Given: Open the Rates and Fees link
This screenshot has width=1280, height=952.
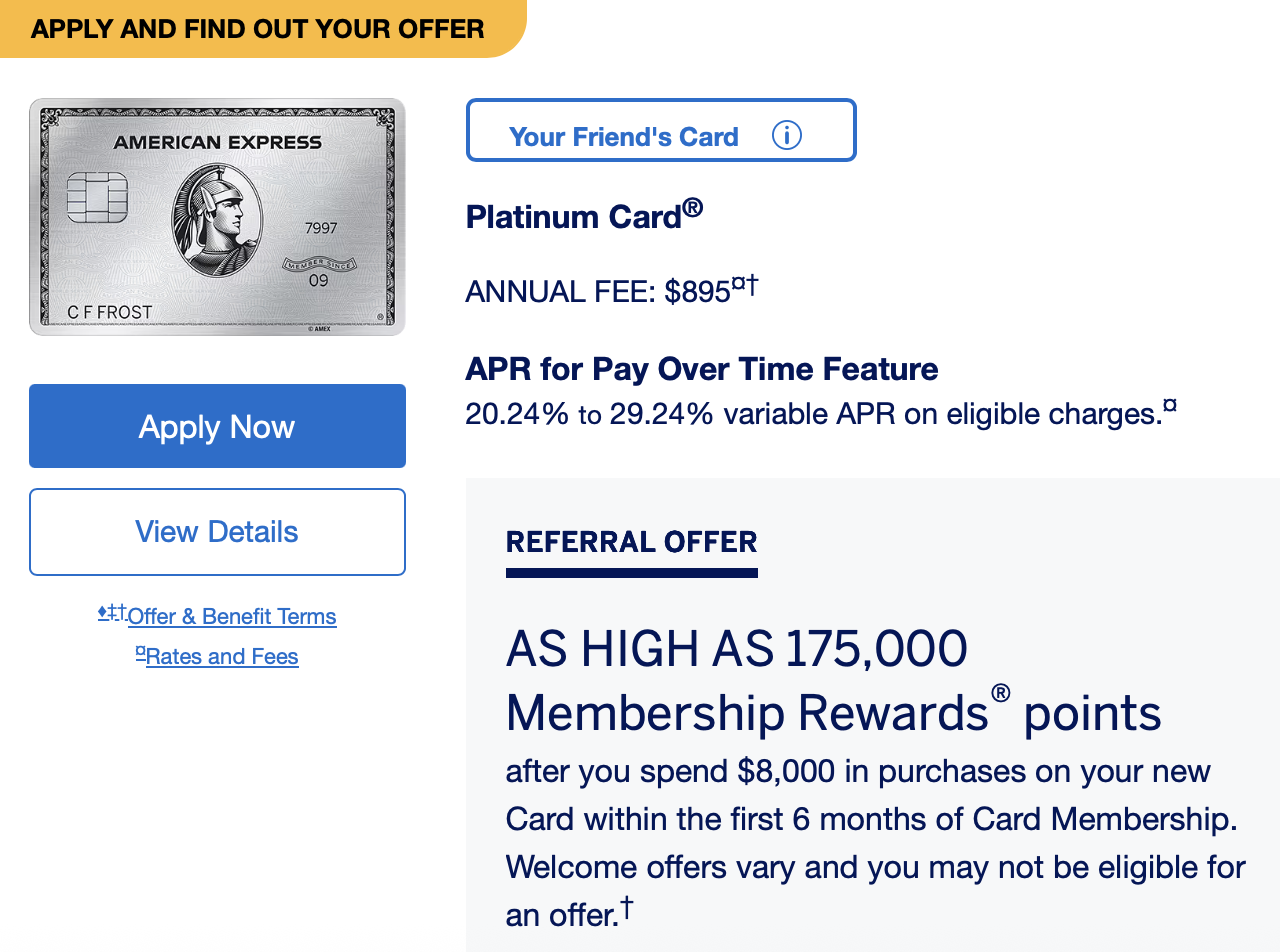Looking at the screenshot, I should [222, 657].
